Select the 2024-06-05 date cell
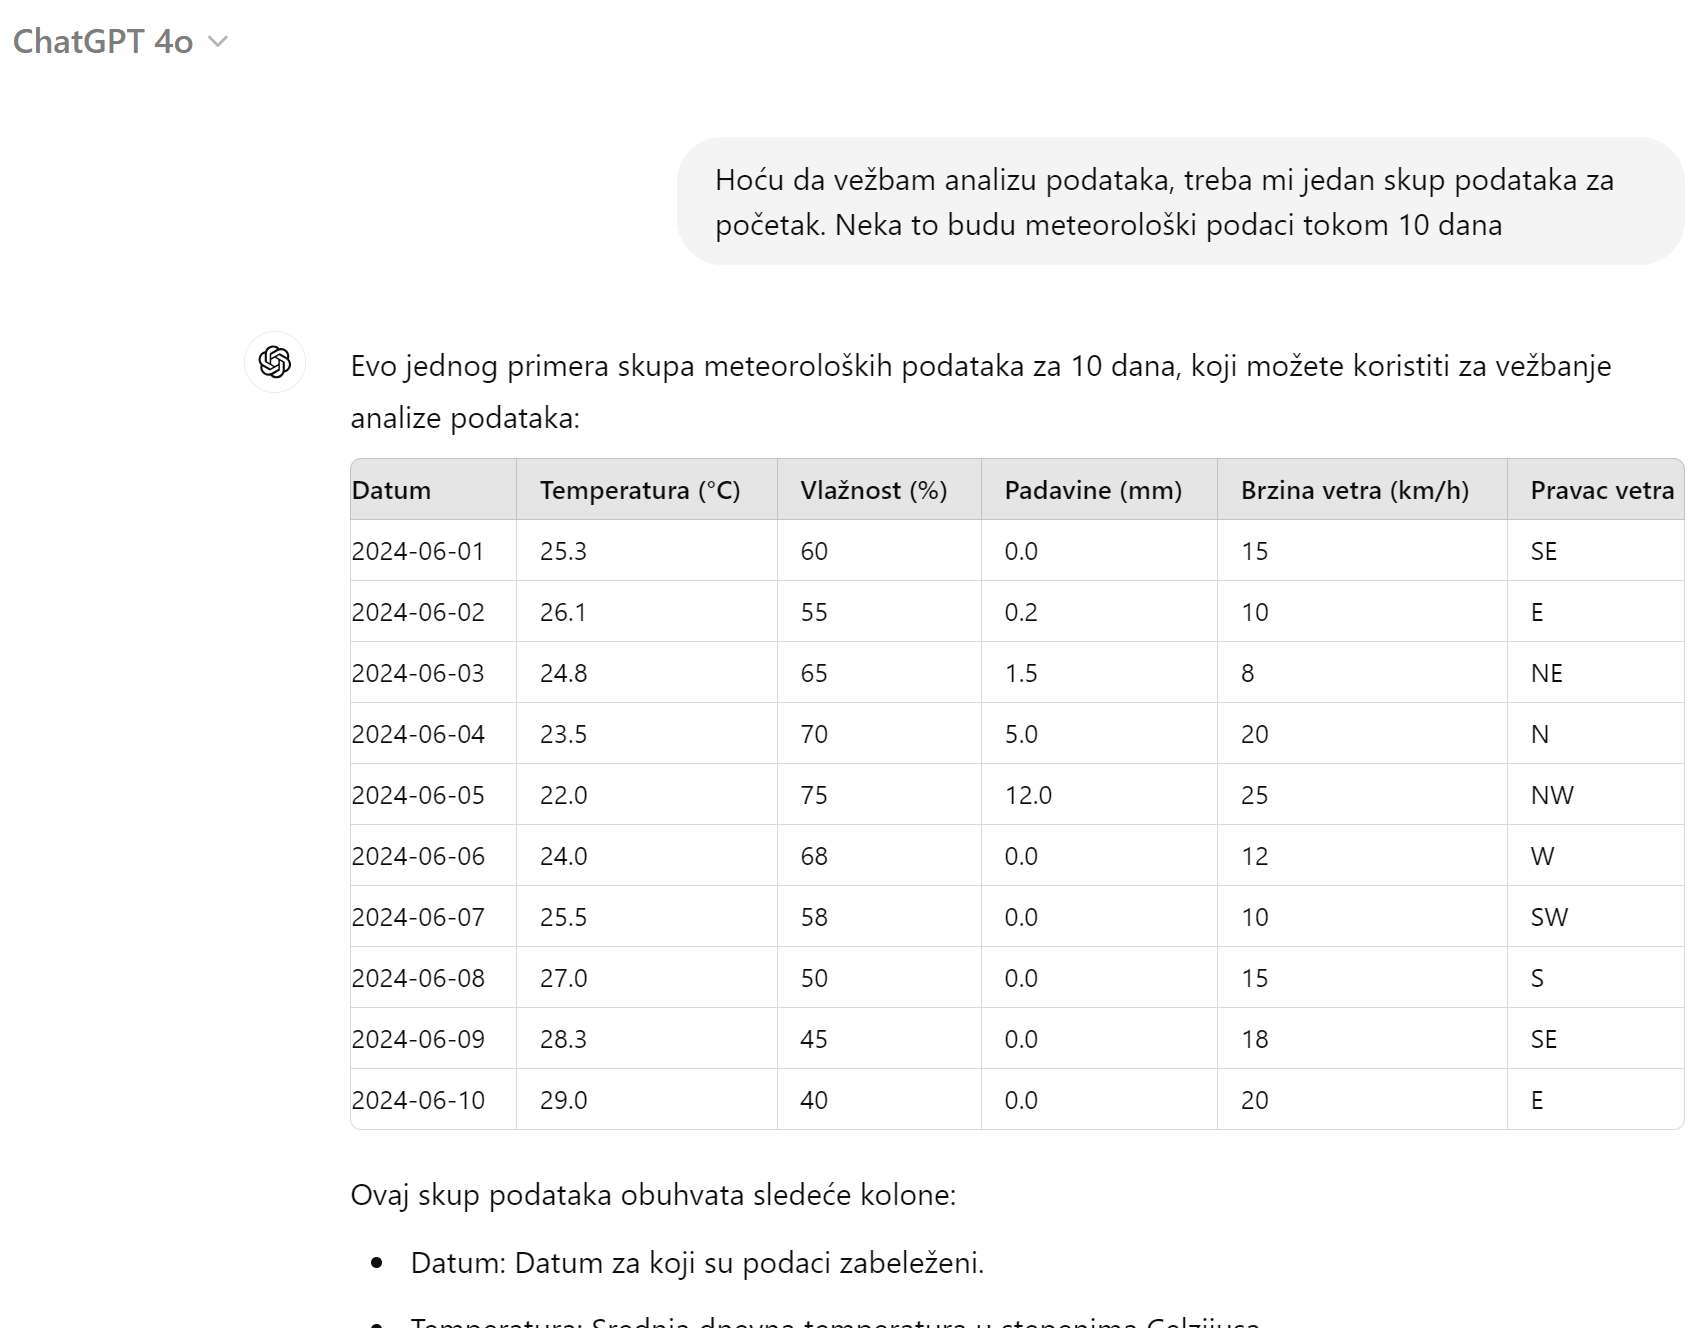The image size is (1697, 1328). click(x=433, y=795)
